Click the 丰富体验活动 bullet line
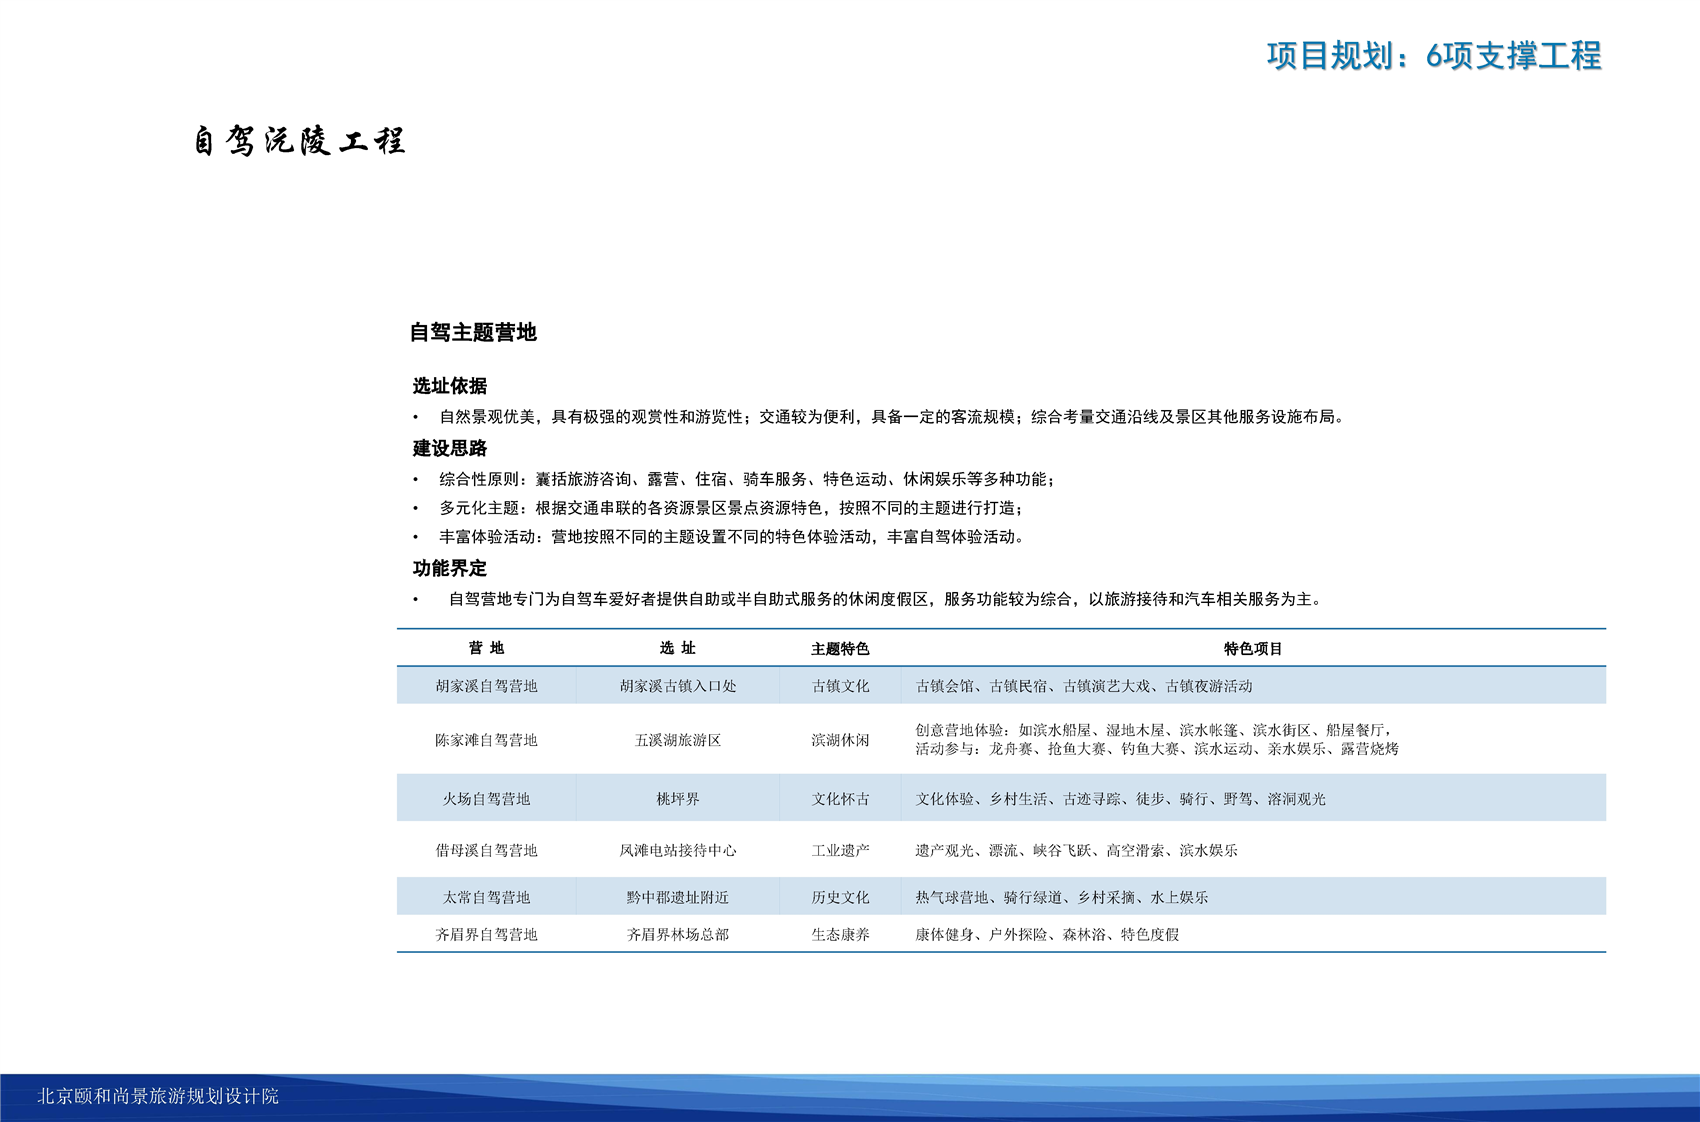The image size is (1700, 1122). point(731,537)
